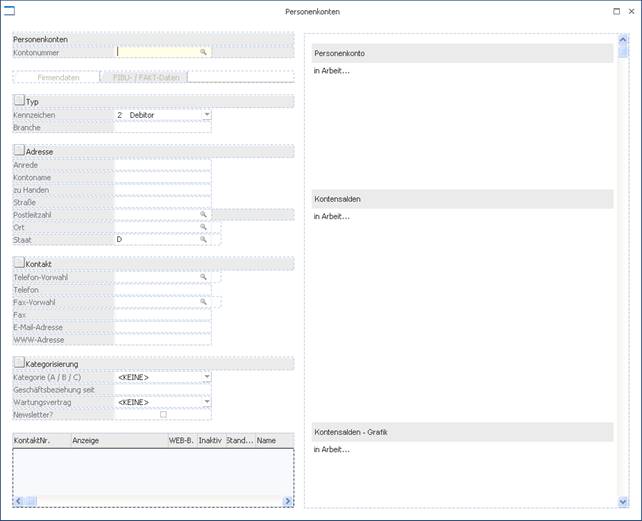
Task: Toggle the Typ section checkbox
Action: (x=18, y=101)
